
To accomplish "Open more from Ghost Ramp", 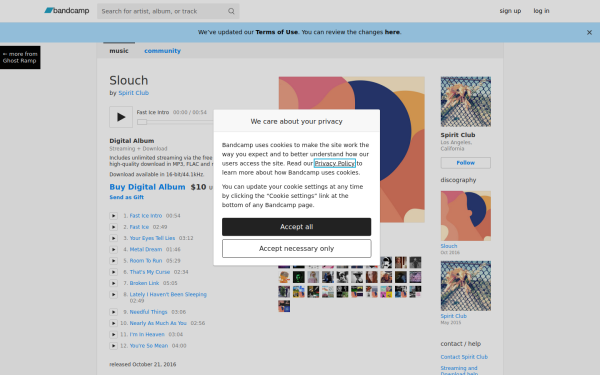I will [20, 57].
